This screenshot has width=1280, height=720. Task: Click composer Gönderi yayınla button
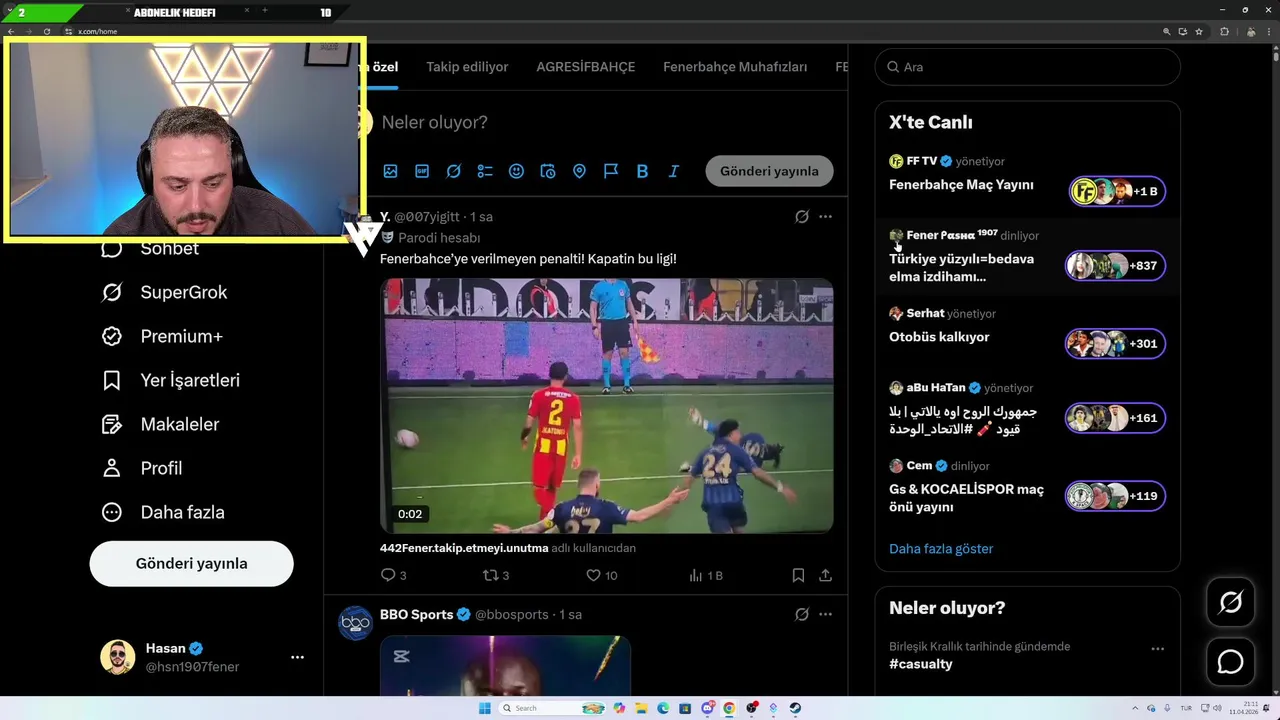point(769,171)
